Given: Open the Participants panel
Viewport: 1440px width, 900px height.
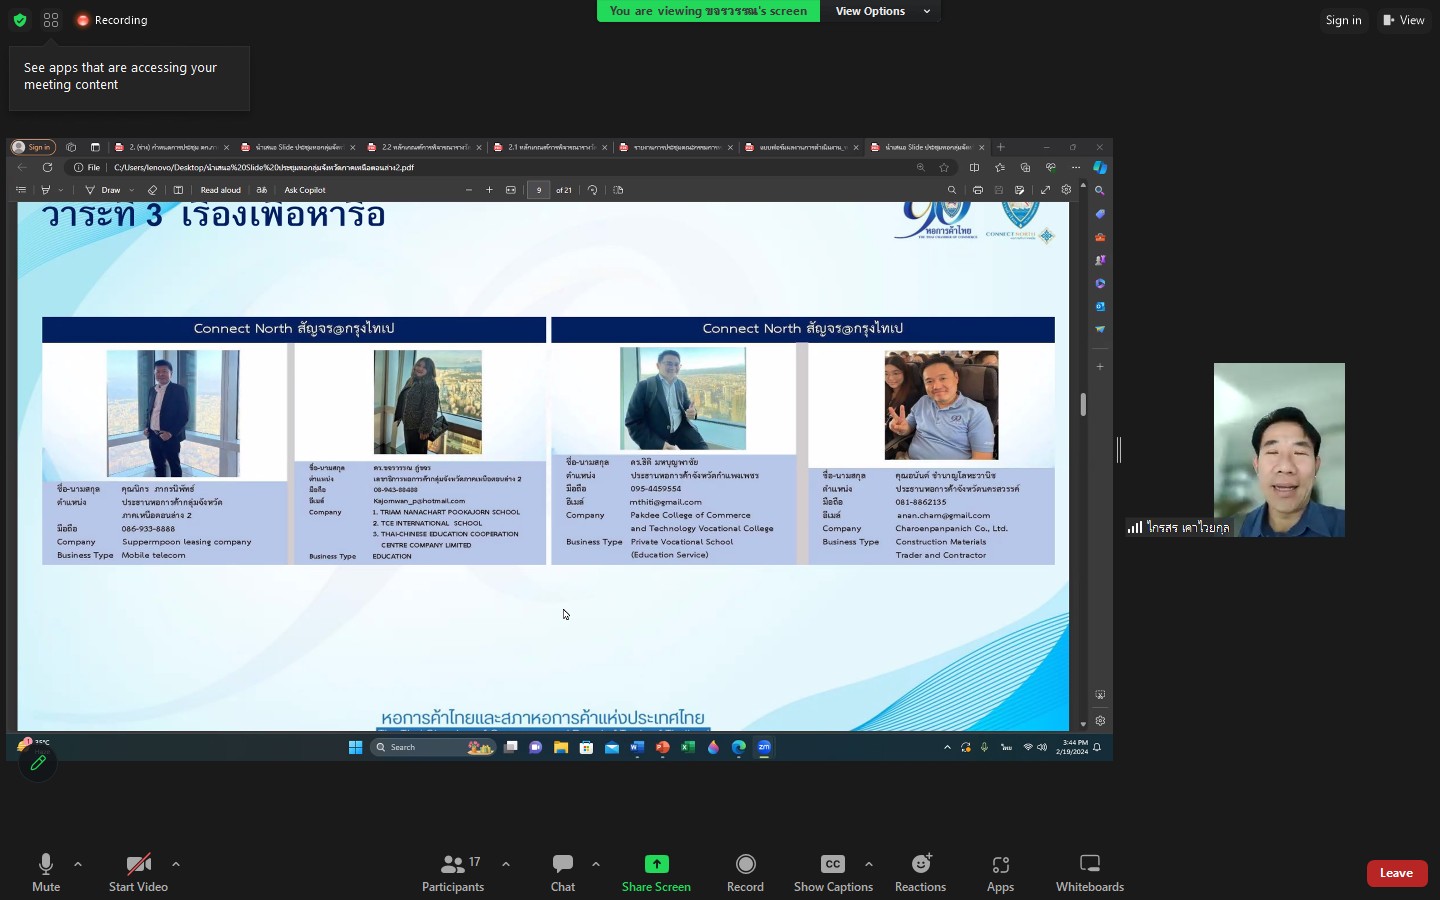Looking at the screenshot, I should click(x=453, y=866).
